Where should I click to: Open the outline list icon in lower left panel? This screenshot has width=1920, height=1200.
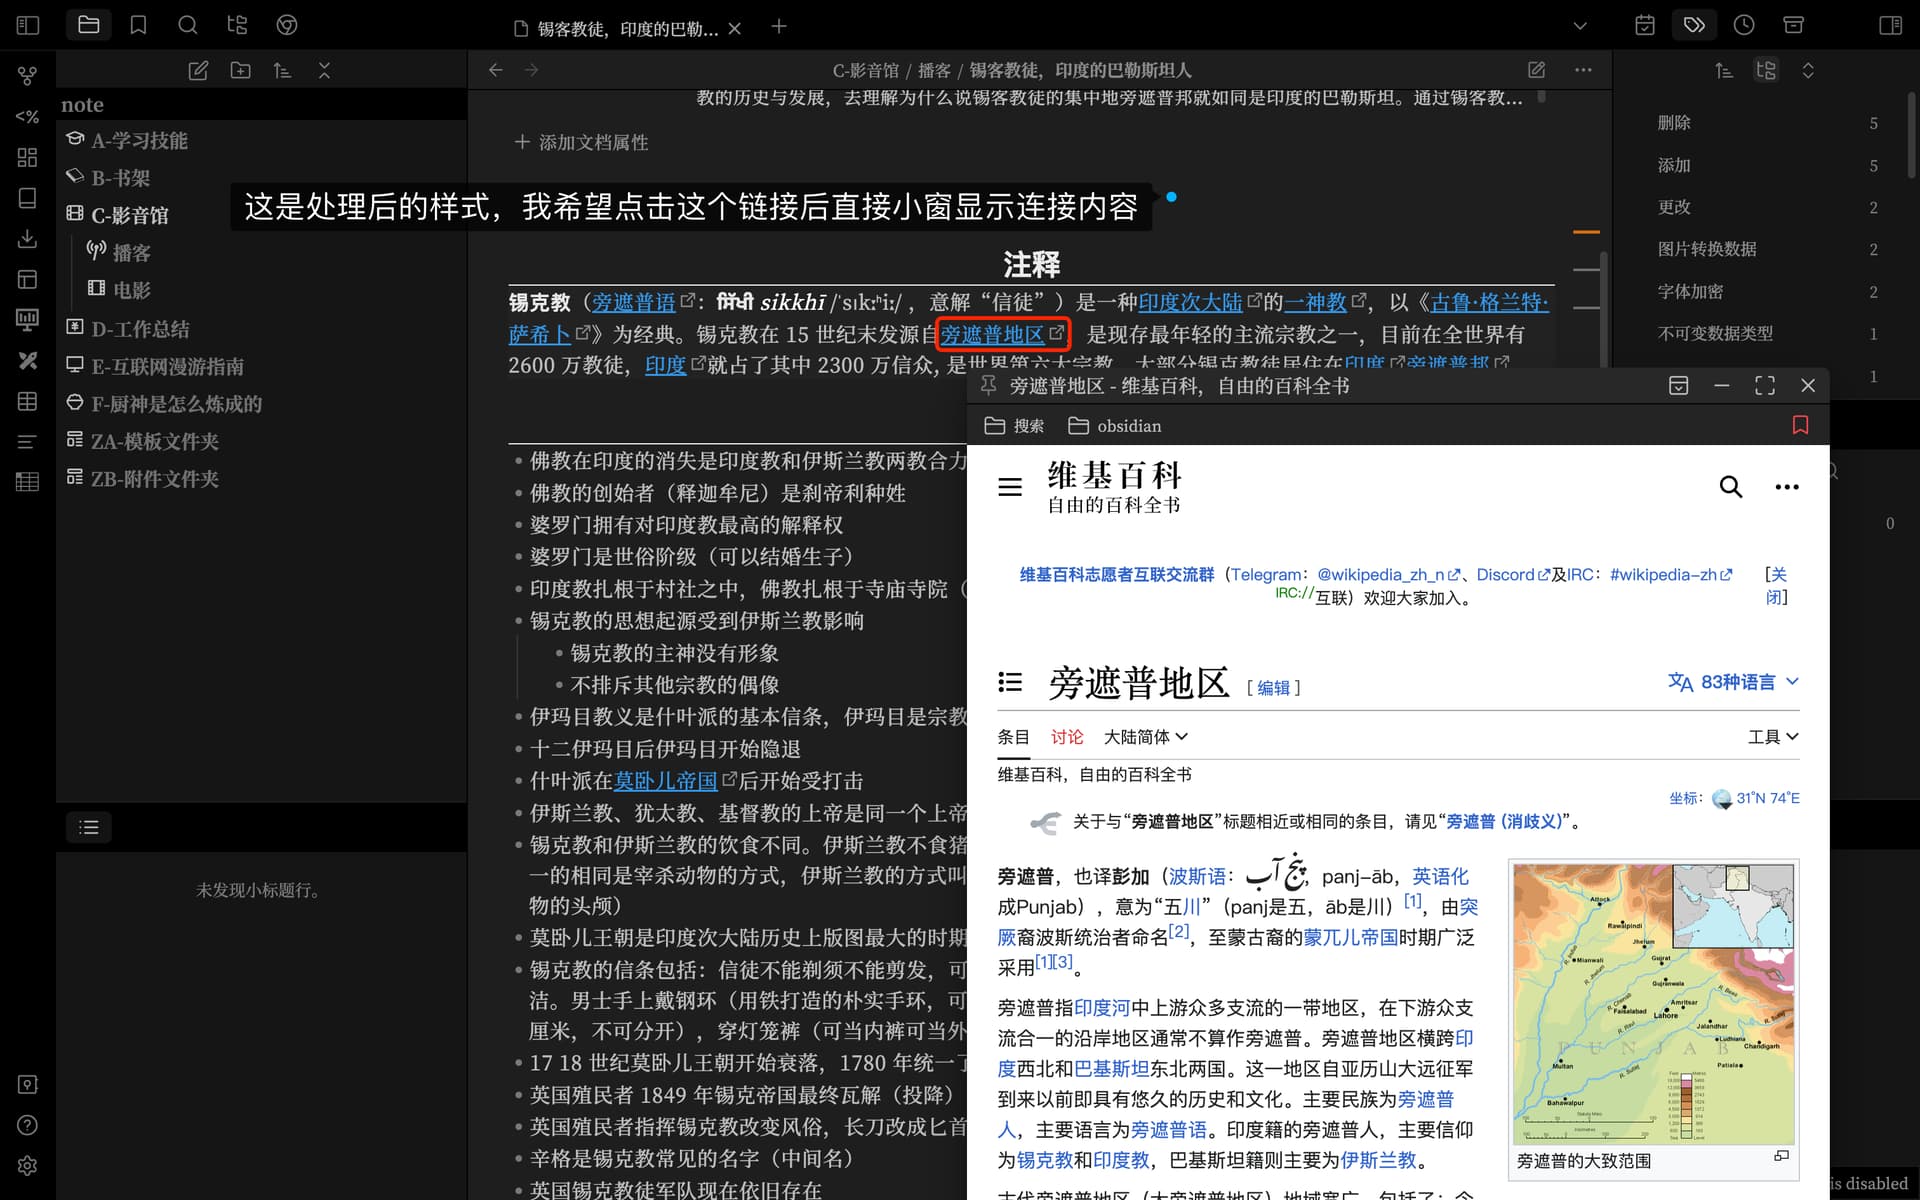click(89, 827)
